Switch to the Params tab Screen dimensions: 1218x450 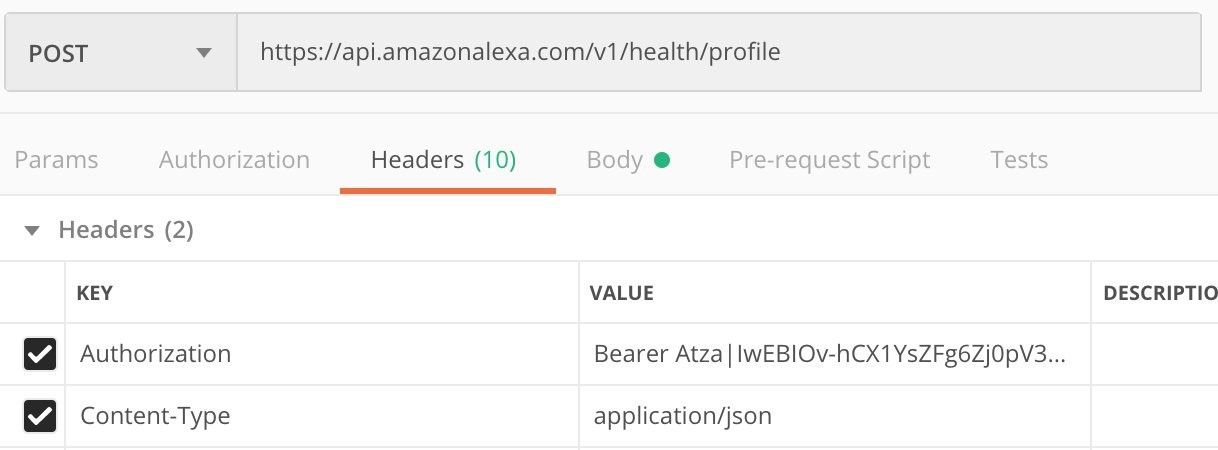coord(57,160)
